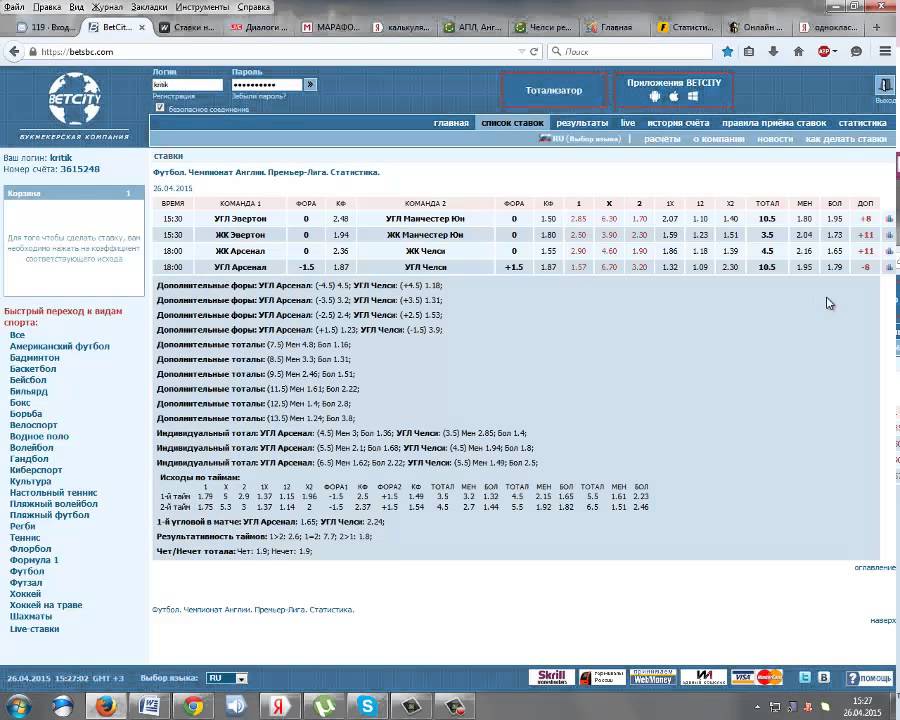This screenshot has width=900, height=720.
Task: Open история счёта tab
Action: 678,123
